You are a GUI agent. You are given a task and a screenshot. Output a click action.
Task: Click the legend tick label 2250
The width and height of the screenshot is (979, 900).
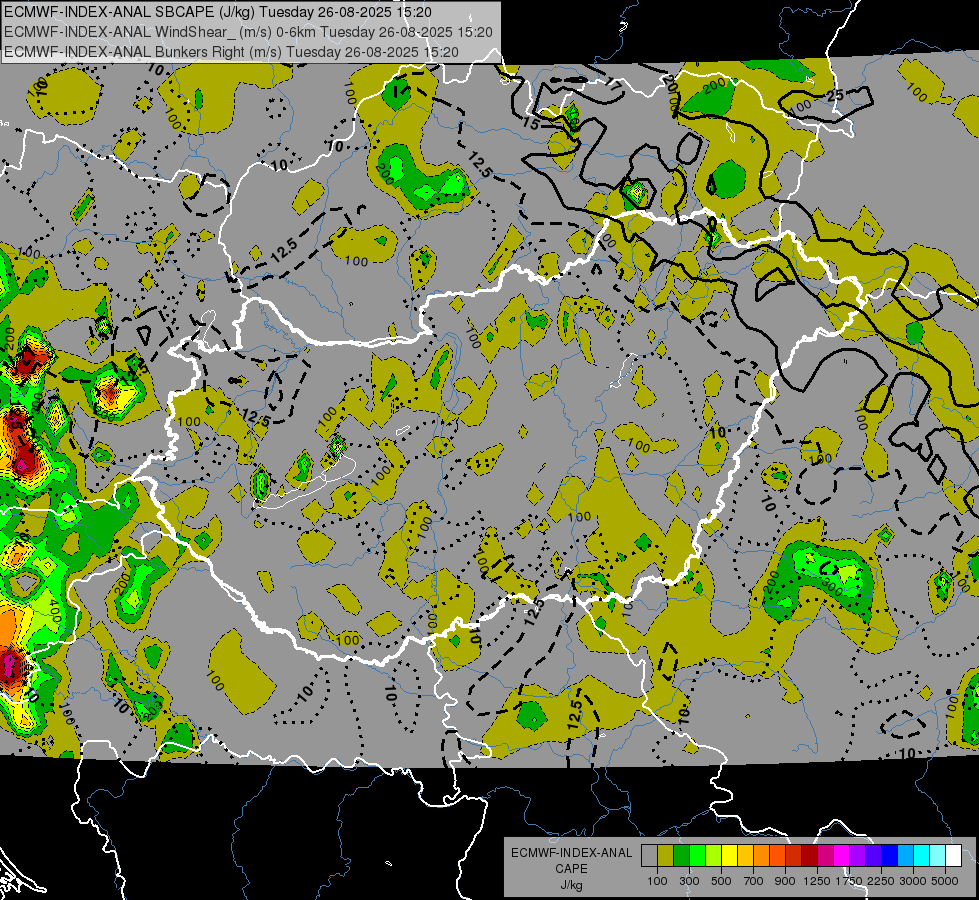coord(882,881)
